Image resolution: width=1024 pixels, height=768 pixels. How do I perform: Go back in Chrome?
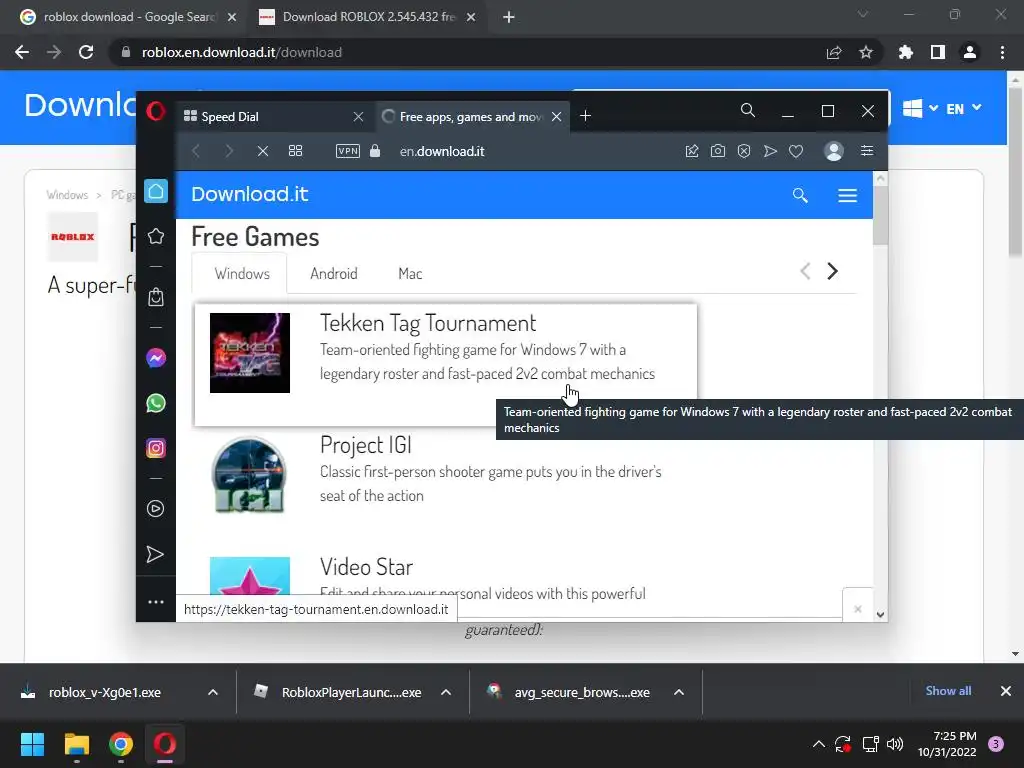pyautogui.click(x=22, y=52)
